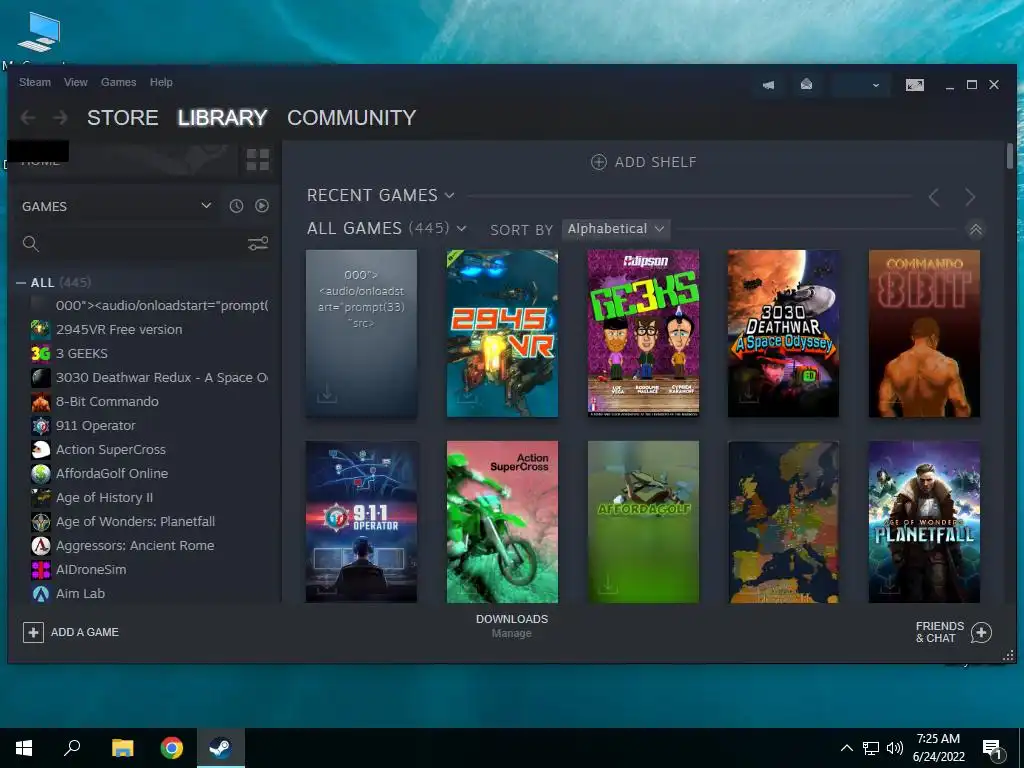The width and height of the screenshot is (1024, 768).
Task: Click the Age of Wonders: Planetfall icon
Action: 40,522
